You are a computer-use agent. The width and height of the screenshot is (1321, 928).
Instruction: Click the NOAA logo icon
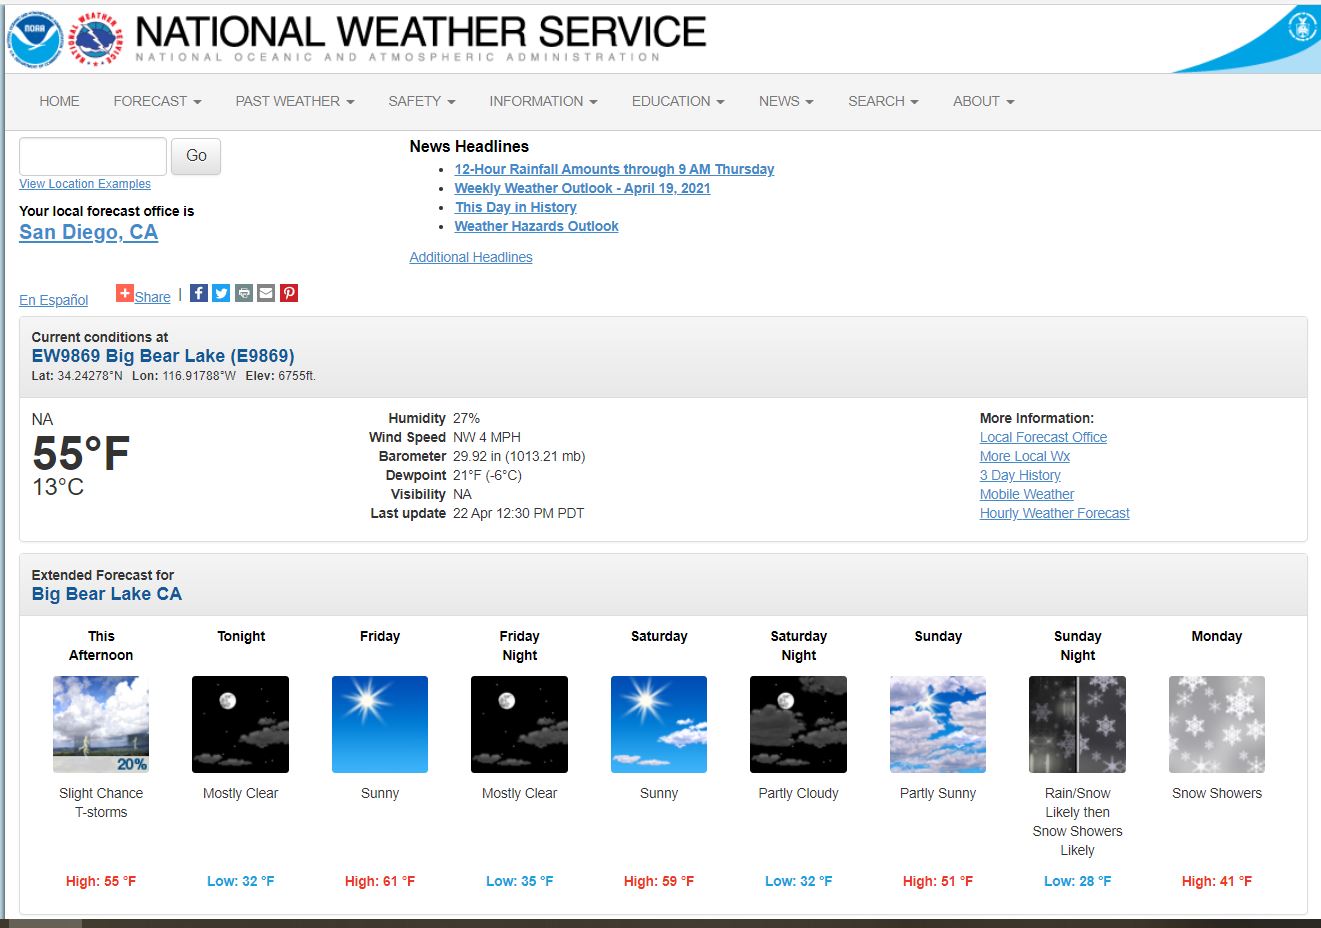click(x=35, y=40)
